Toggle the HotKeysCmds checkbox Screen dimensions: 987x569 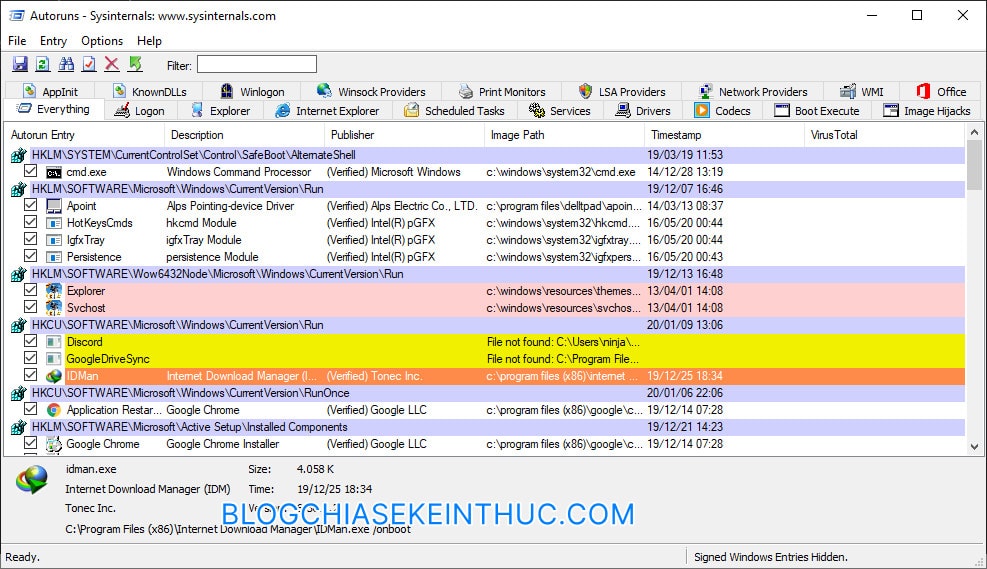pos(30,222)
